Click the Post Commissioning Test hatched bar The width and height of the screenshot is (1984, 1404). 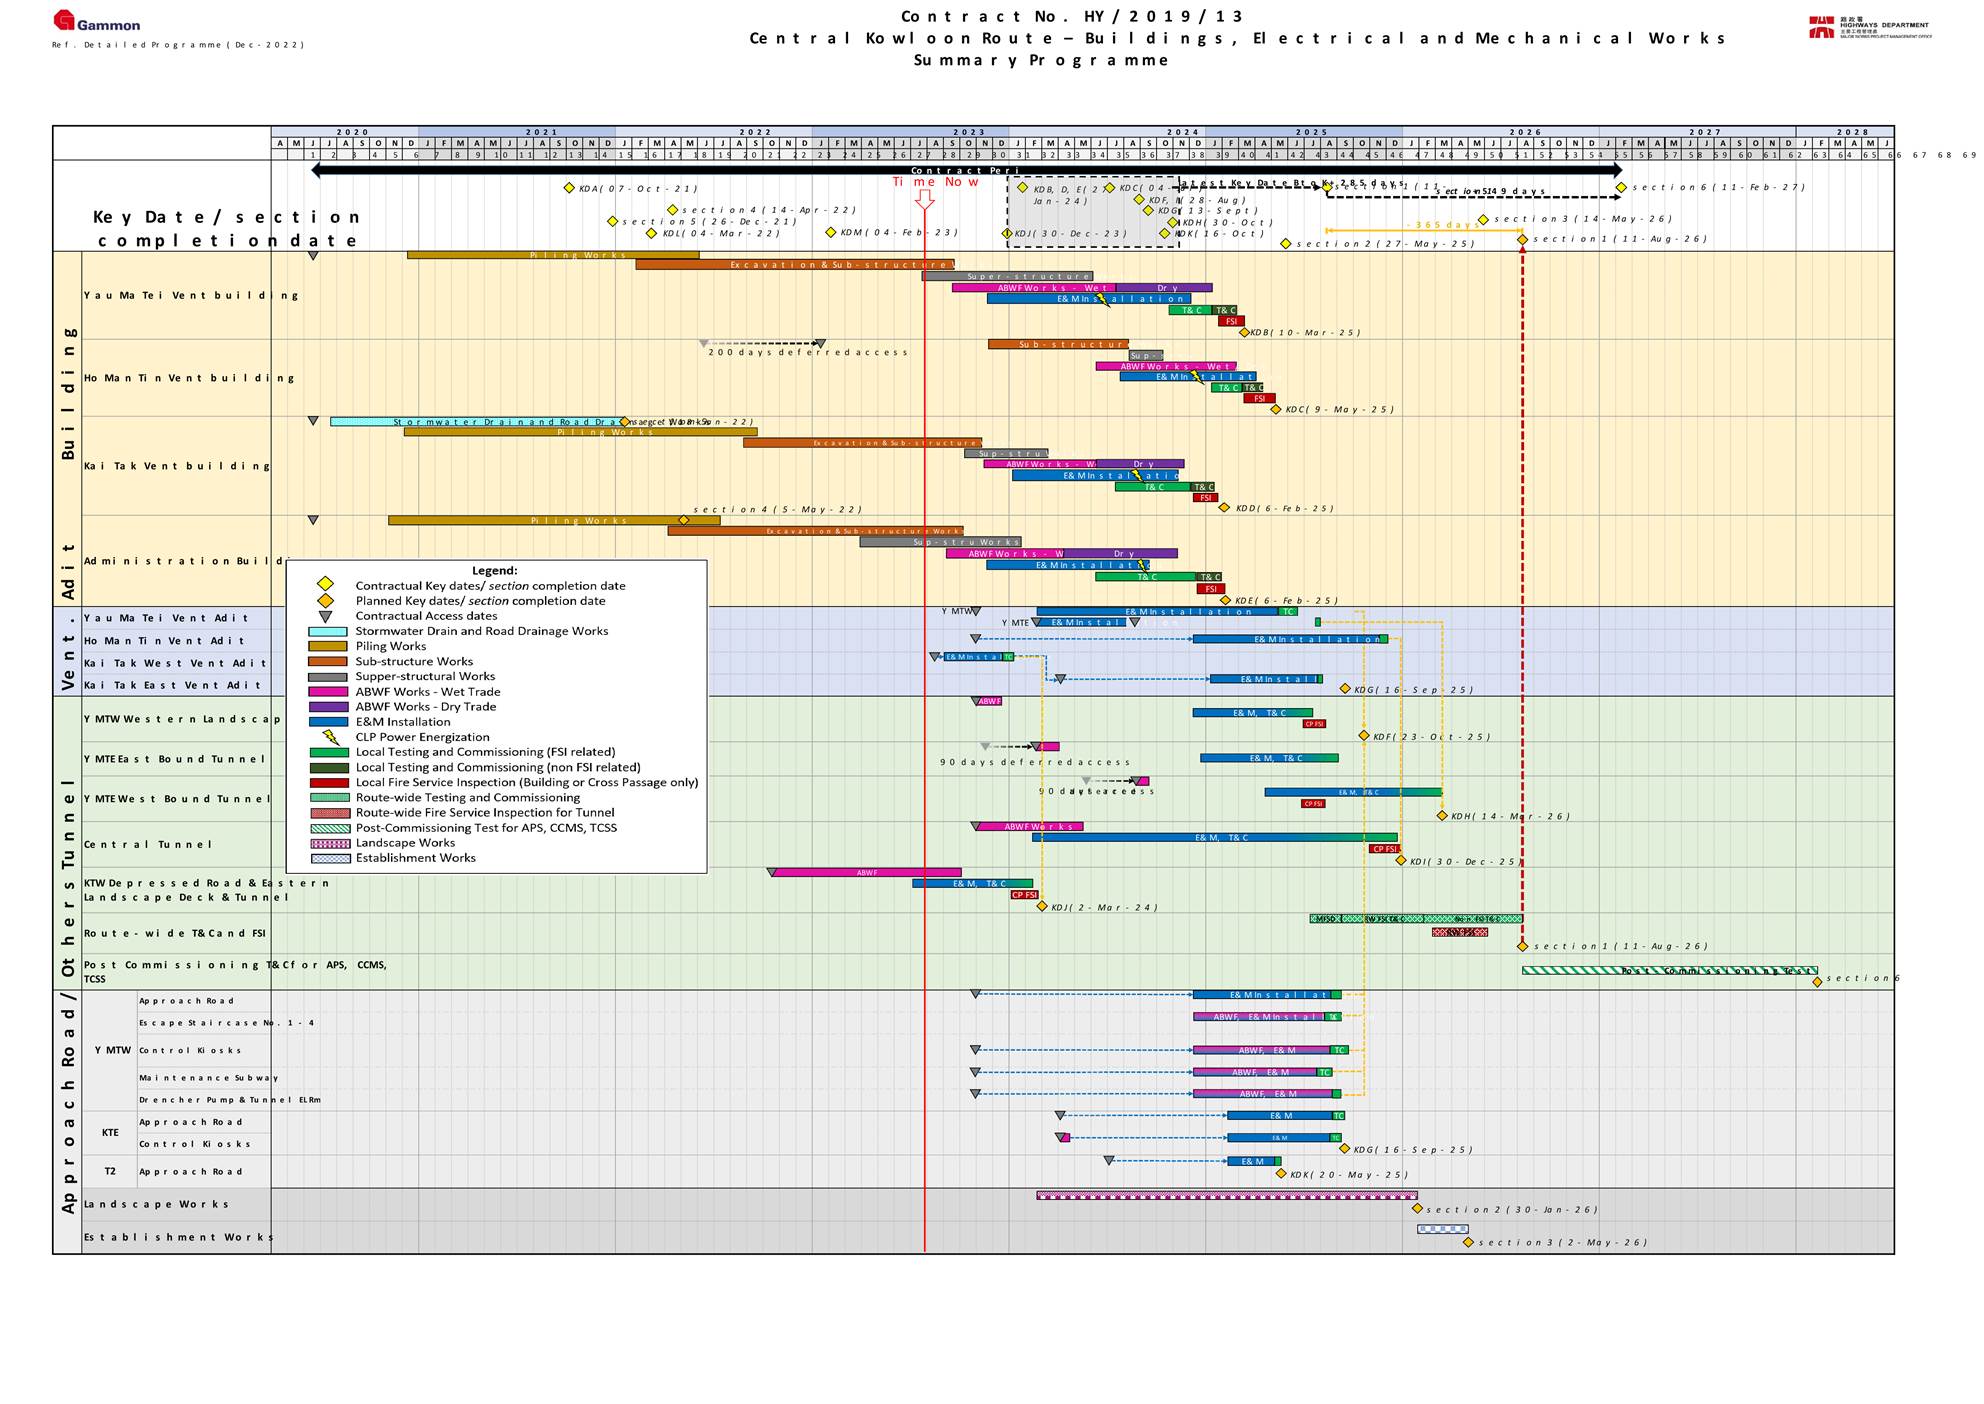tap(1668, 970)
